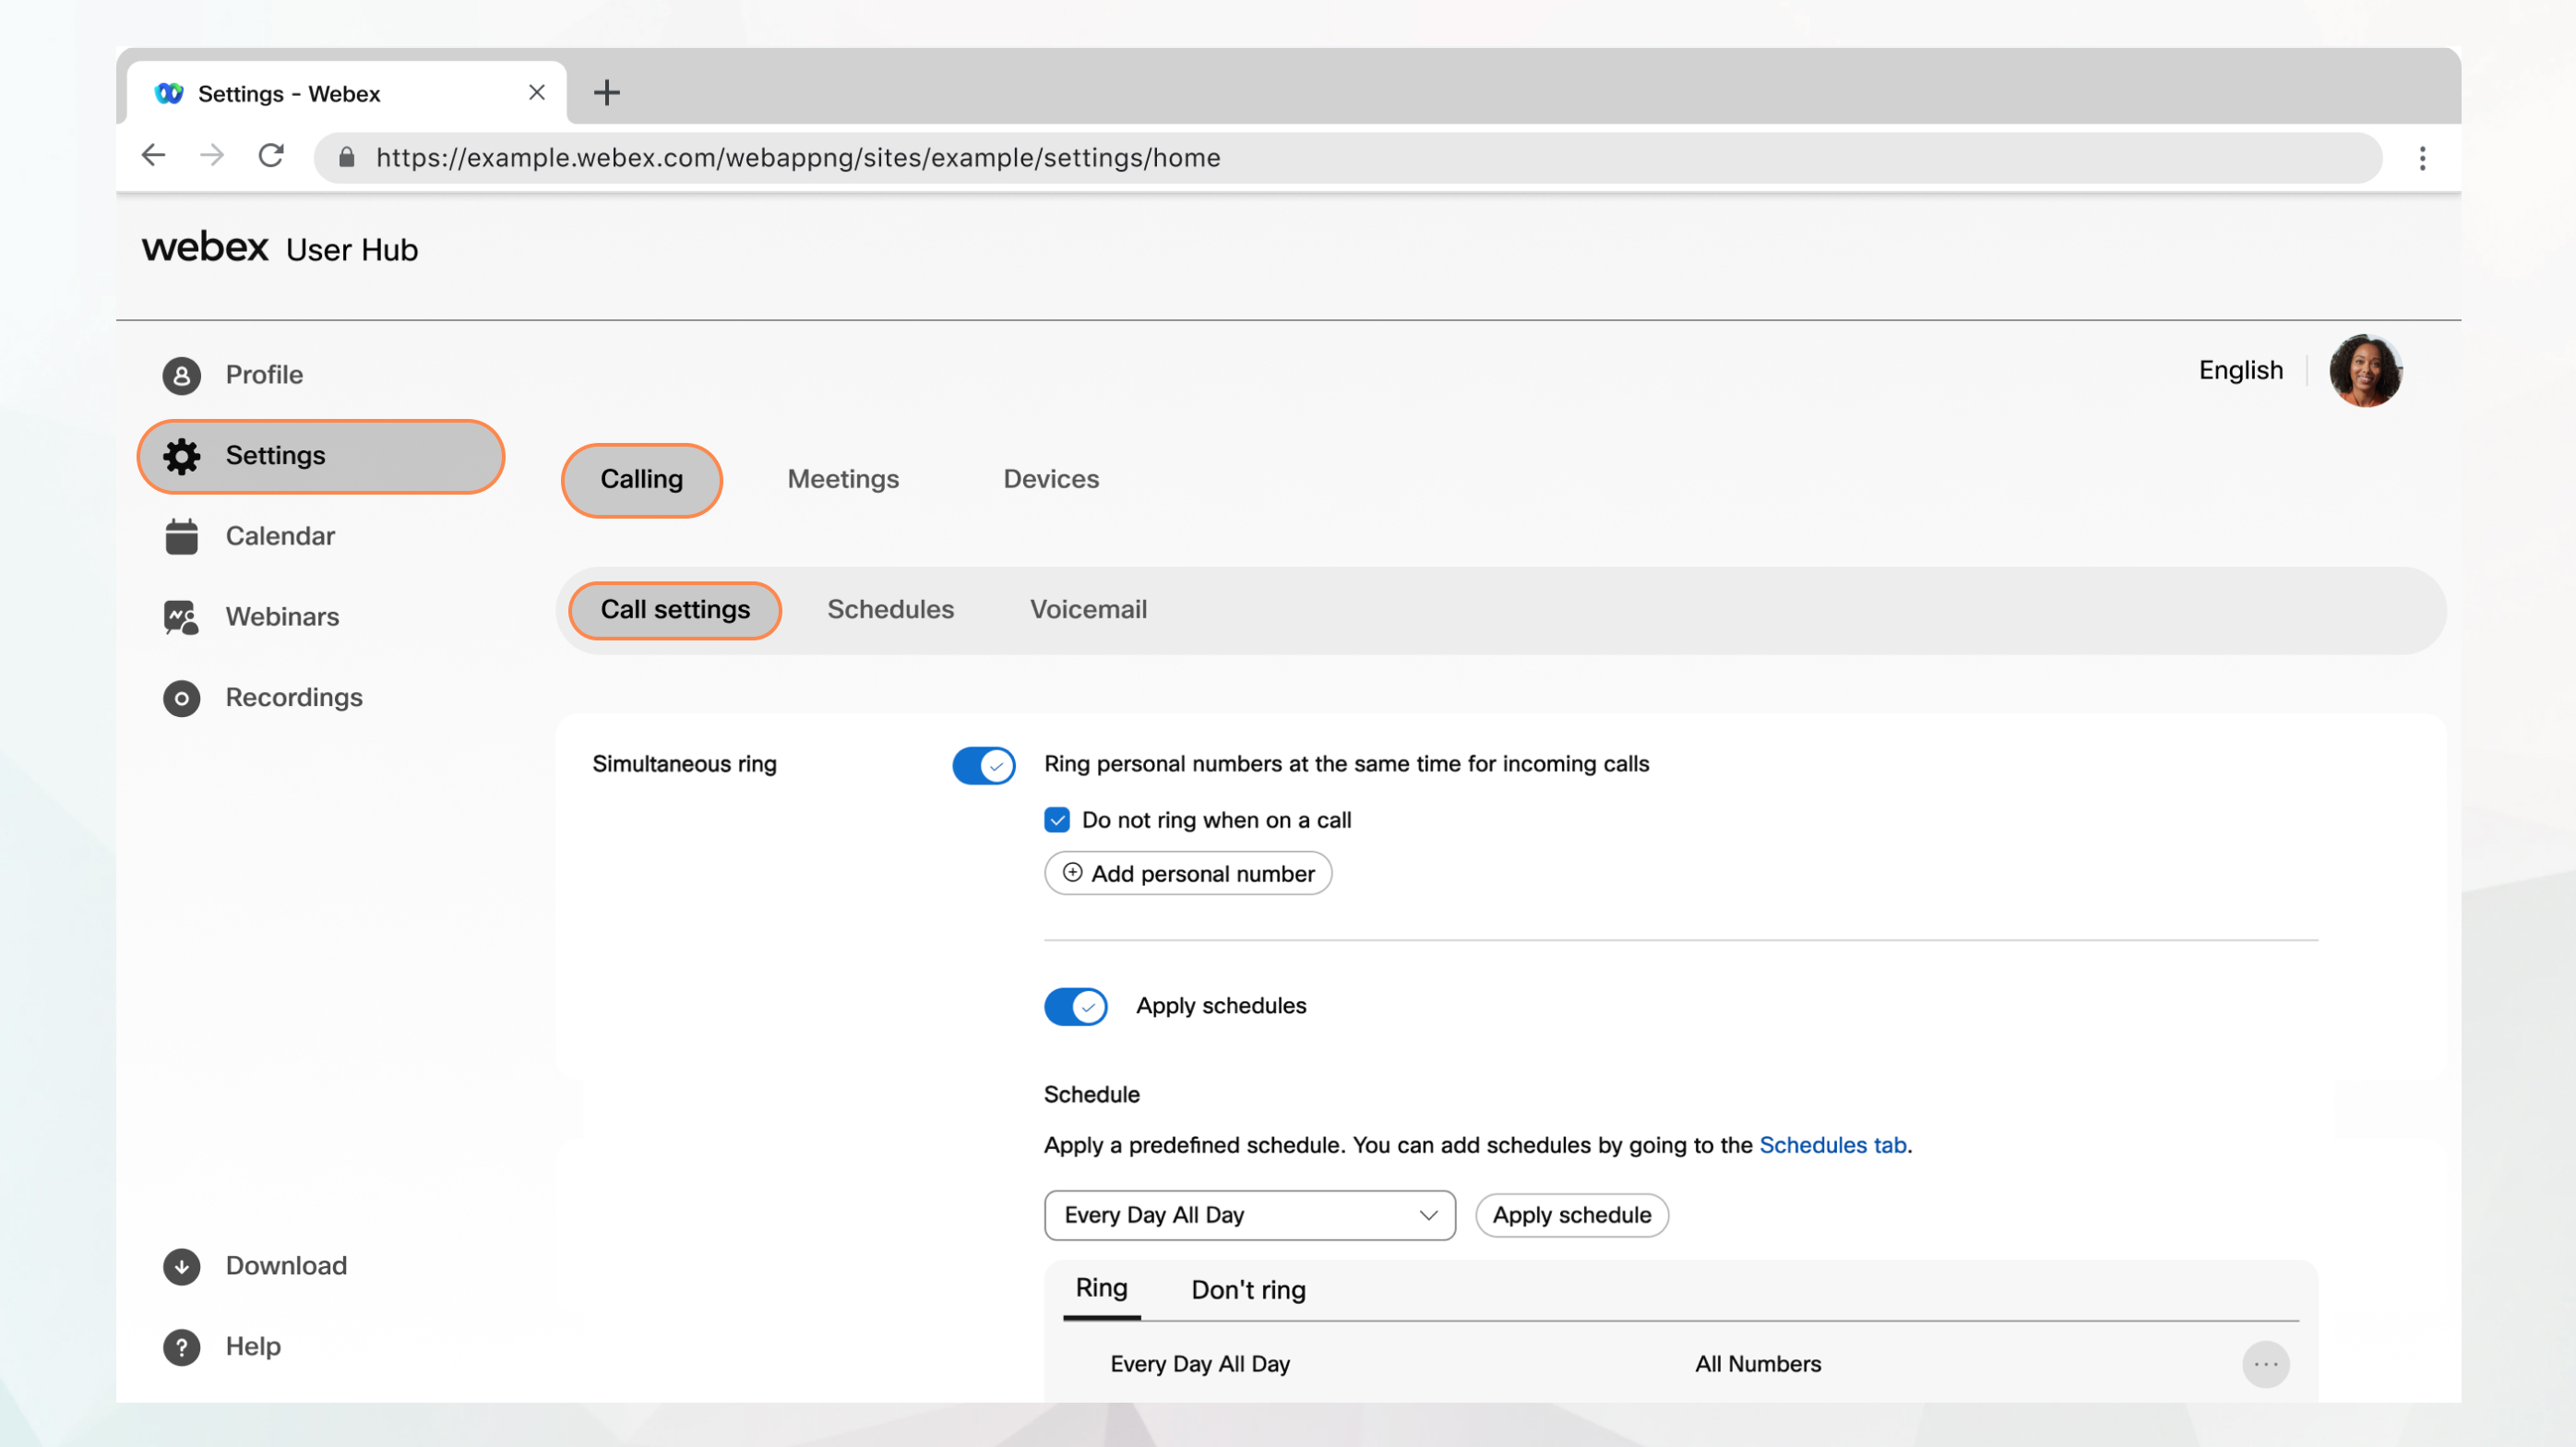
Task: Enable the Do not ring checkbox
Action: click(1055, 819)
